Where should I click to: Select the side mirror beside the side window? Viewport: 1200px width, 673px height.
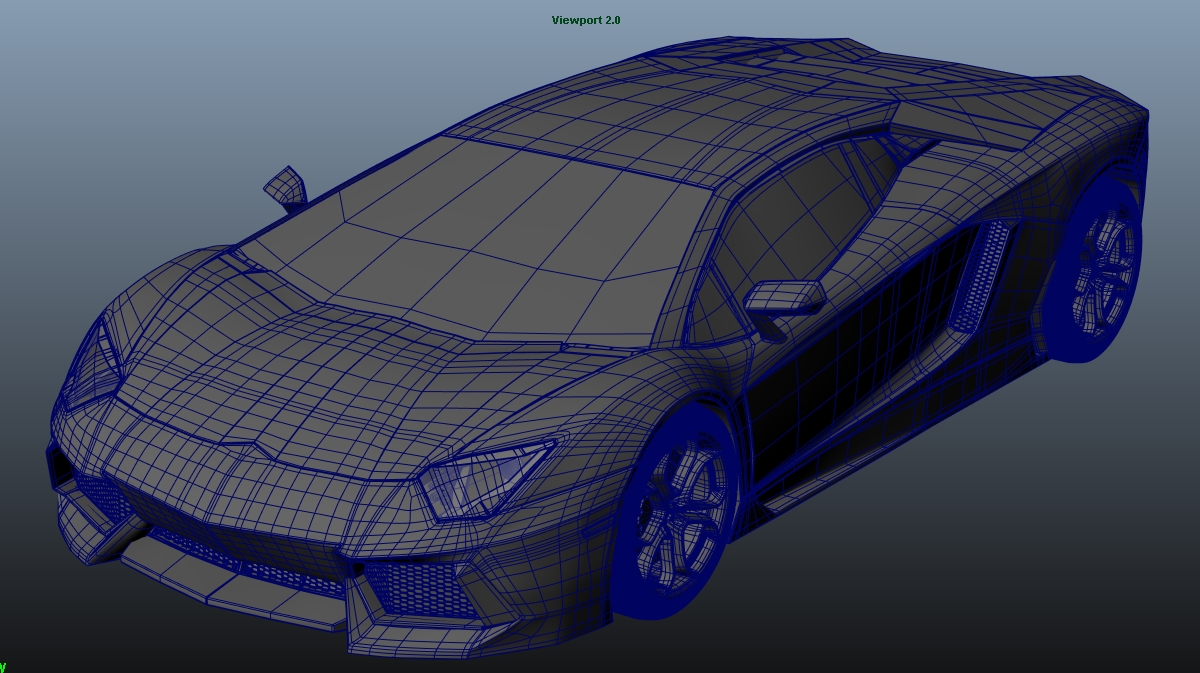point(786,297)
